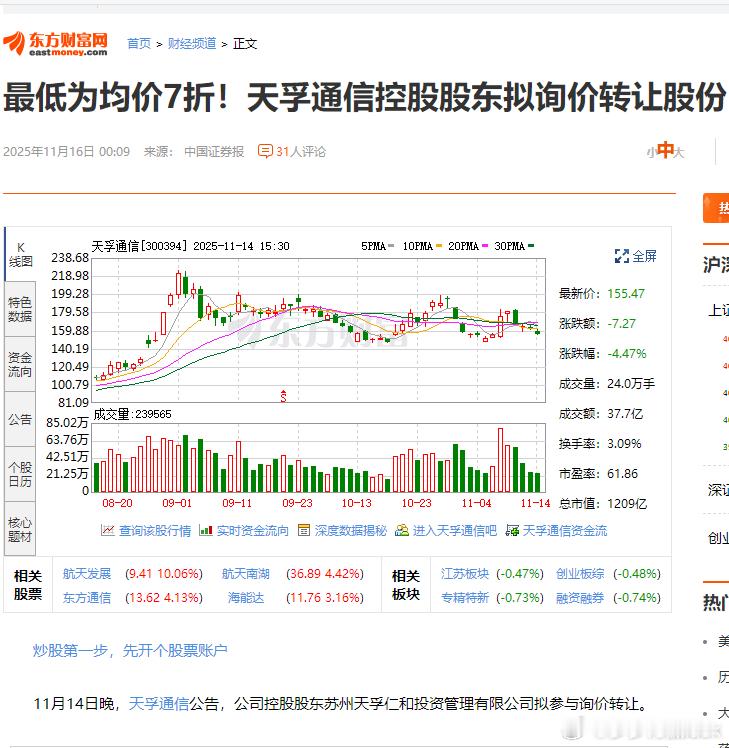This screenshot has width=729, height=748.
Task: Open the 公告 tab
Action: tap(20, 419)
